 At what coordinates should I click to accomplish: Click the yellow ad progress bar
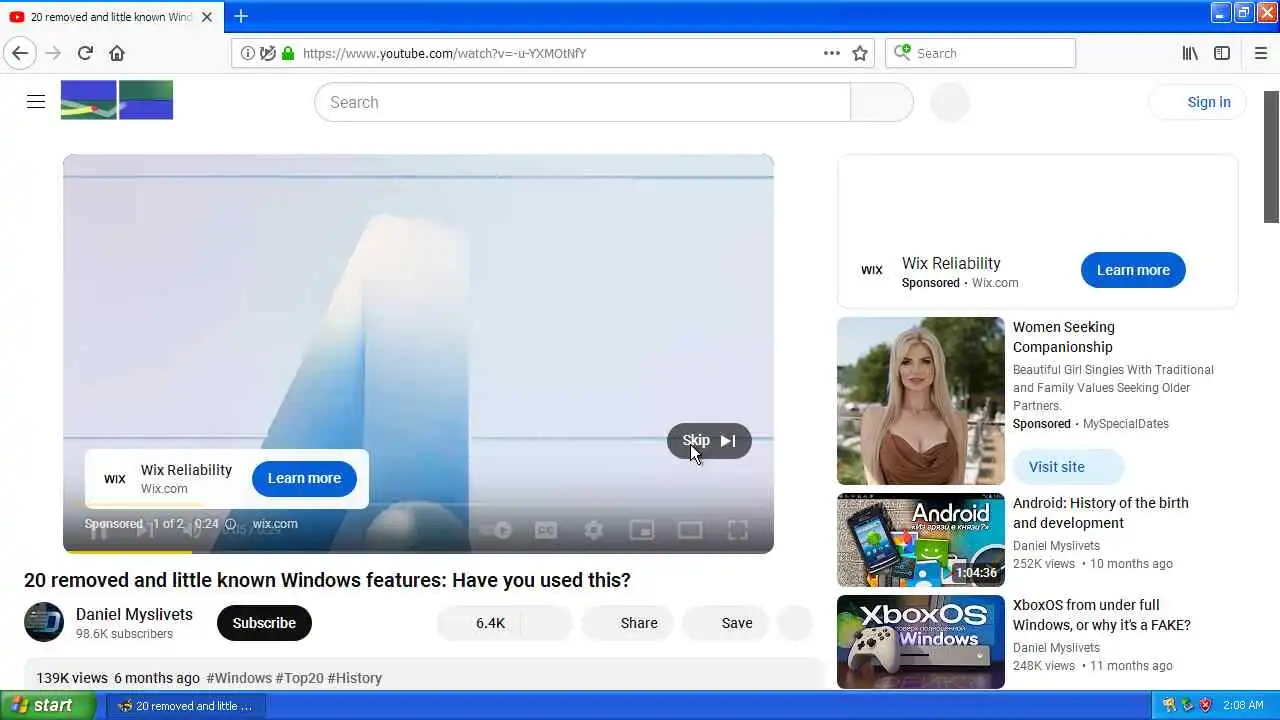(127, 551)
